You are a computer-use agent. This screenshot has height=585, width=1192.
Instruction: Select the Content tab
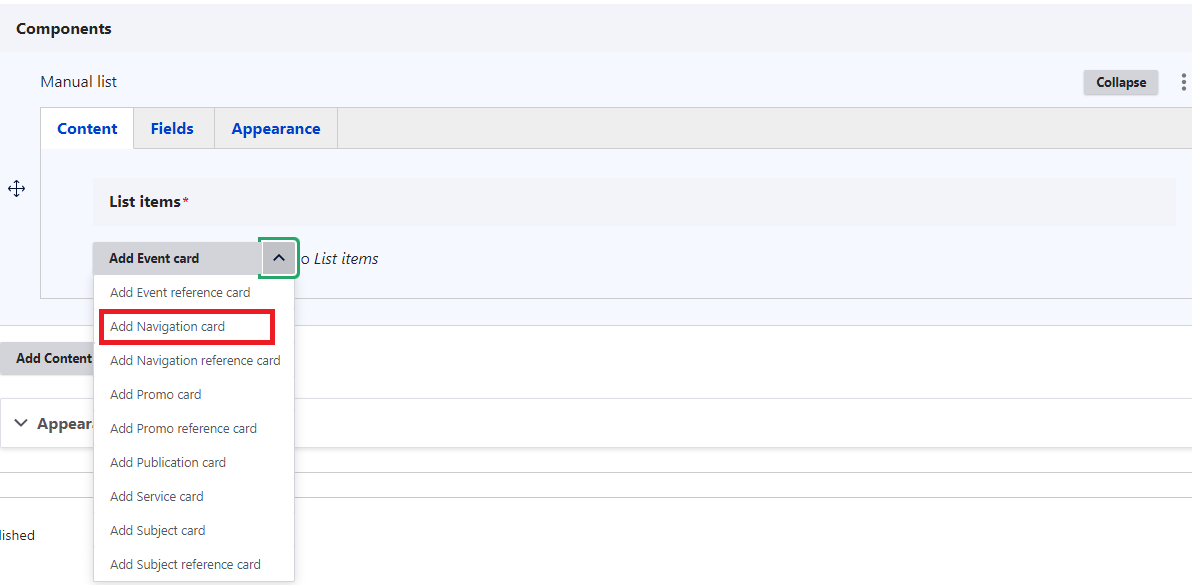click(87, 129)
